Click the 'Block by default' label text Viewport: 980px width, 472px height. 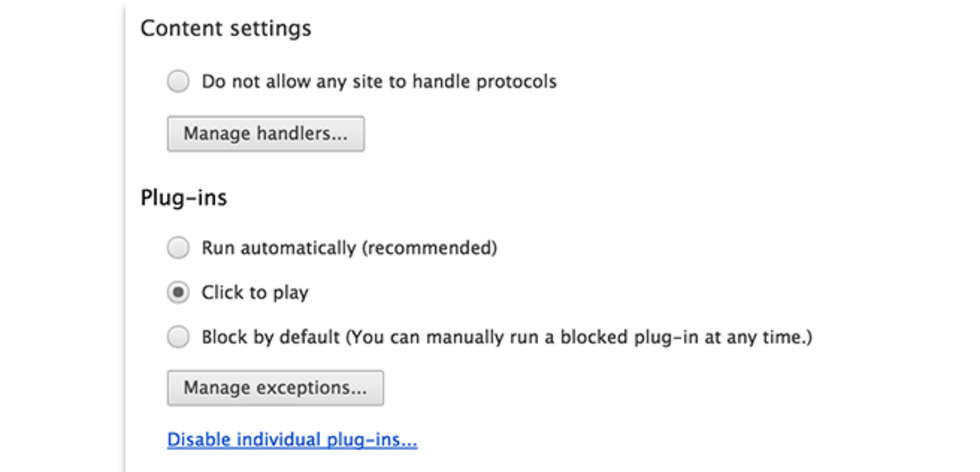tap(271, 338)
